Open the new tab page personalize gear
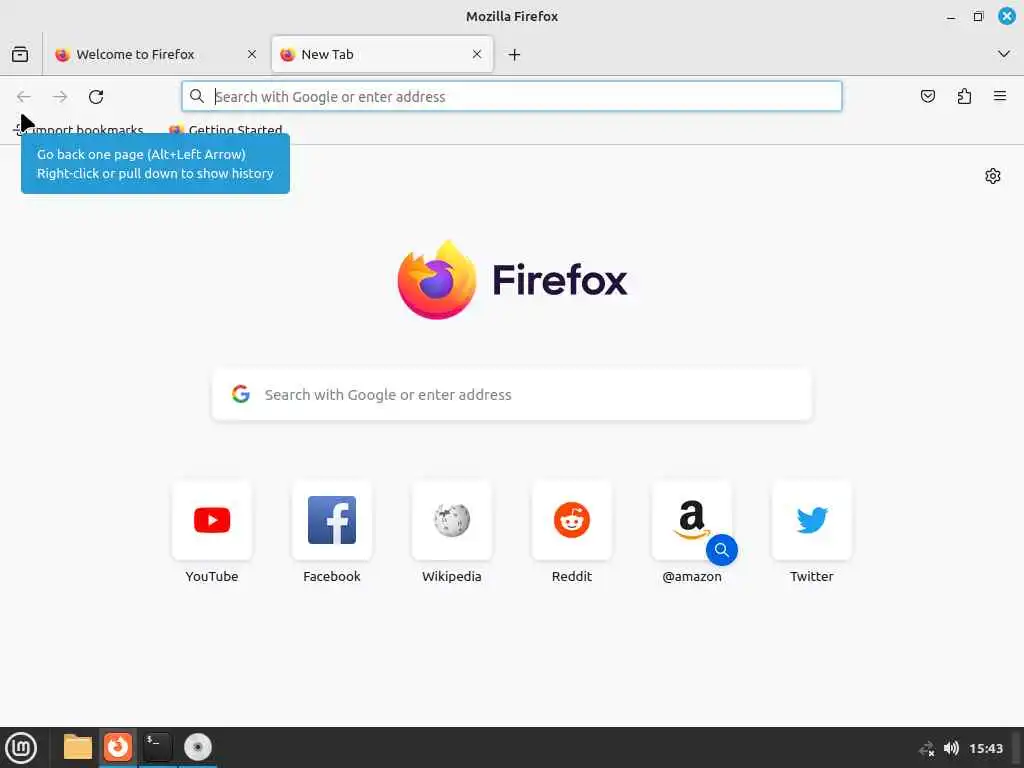1024x768 pixels. coord(993,176)
